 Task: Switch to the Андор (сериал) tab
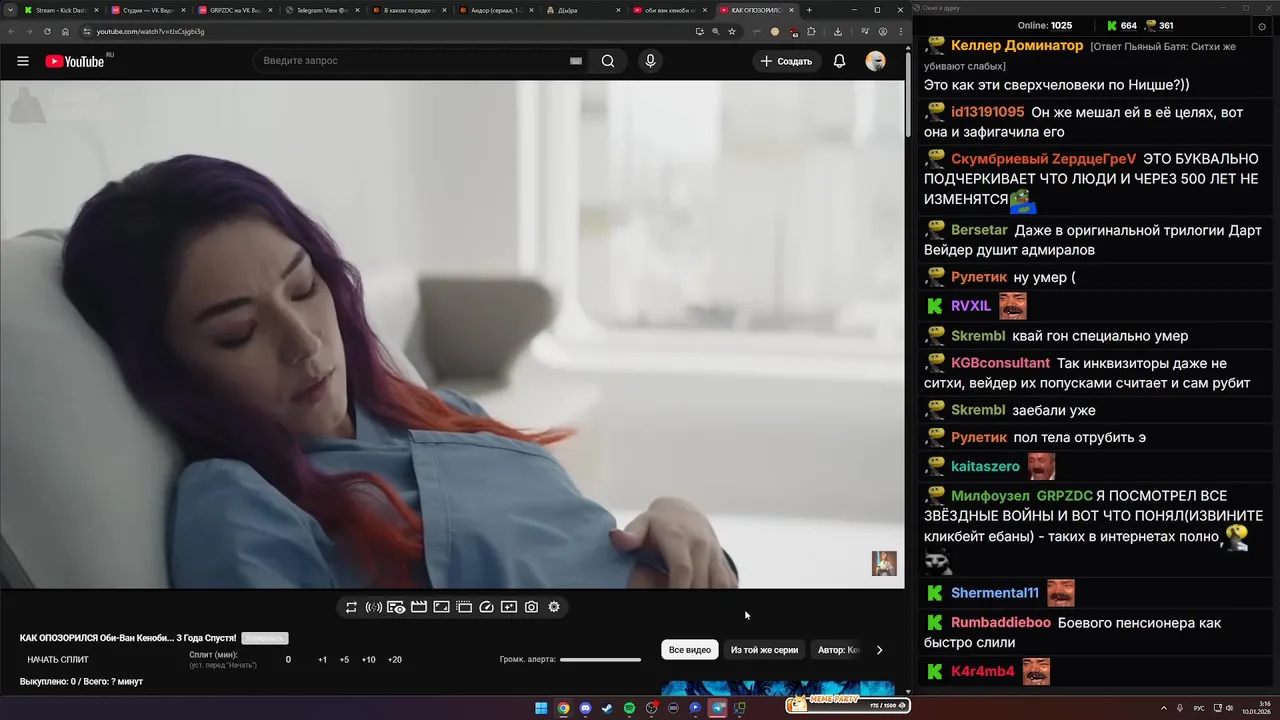(x=495, y=10)
